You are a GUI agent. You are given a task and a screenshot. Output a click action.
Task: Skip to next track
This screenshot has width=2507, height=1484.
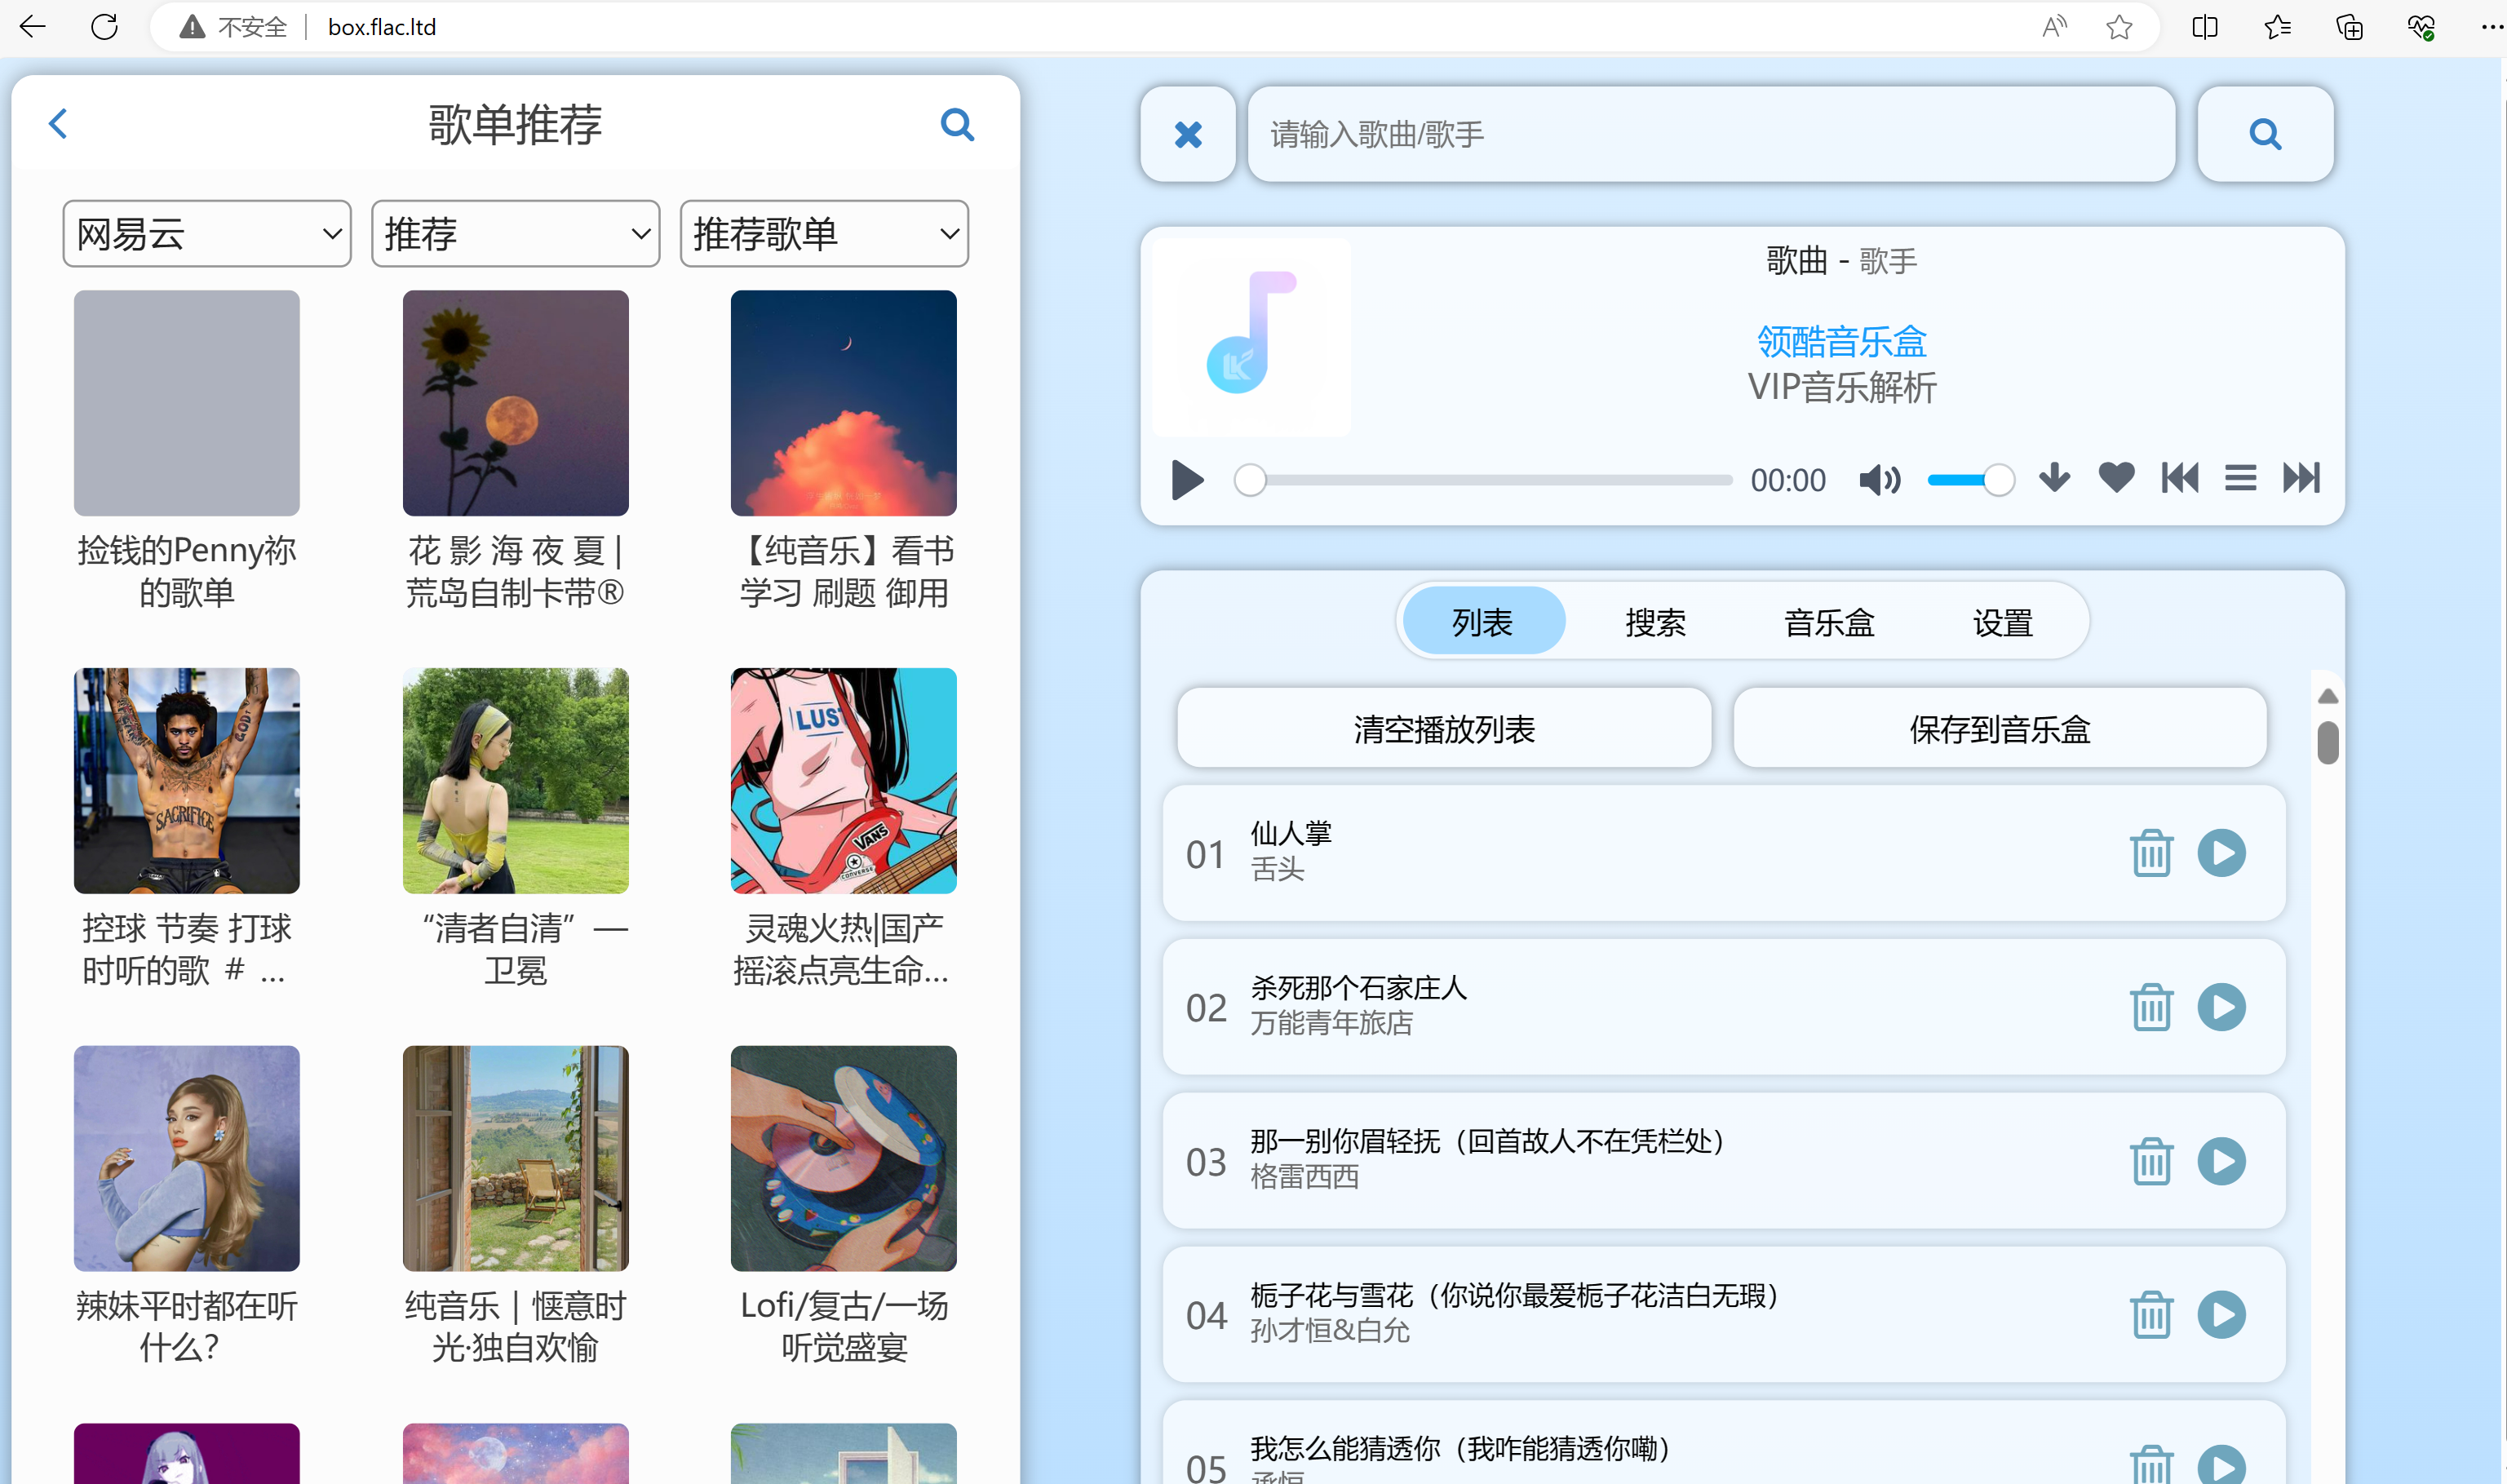(x=2300, y=478)
